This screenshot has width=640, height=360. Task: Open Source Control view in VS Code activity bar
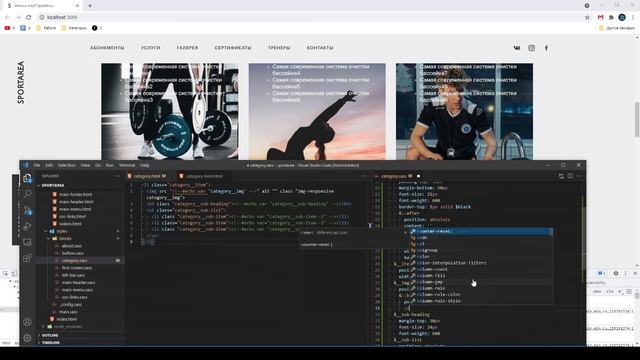click(27, 210)
